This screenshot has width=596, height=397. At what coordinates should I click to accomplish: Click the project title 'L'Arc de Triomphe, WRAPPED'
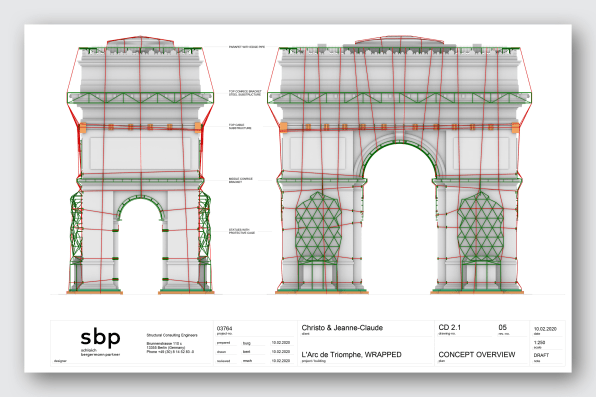click(351, 354)
